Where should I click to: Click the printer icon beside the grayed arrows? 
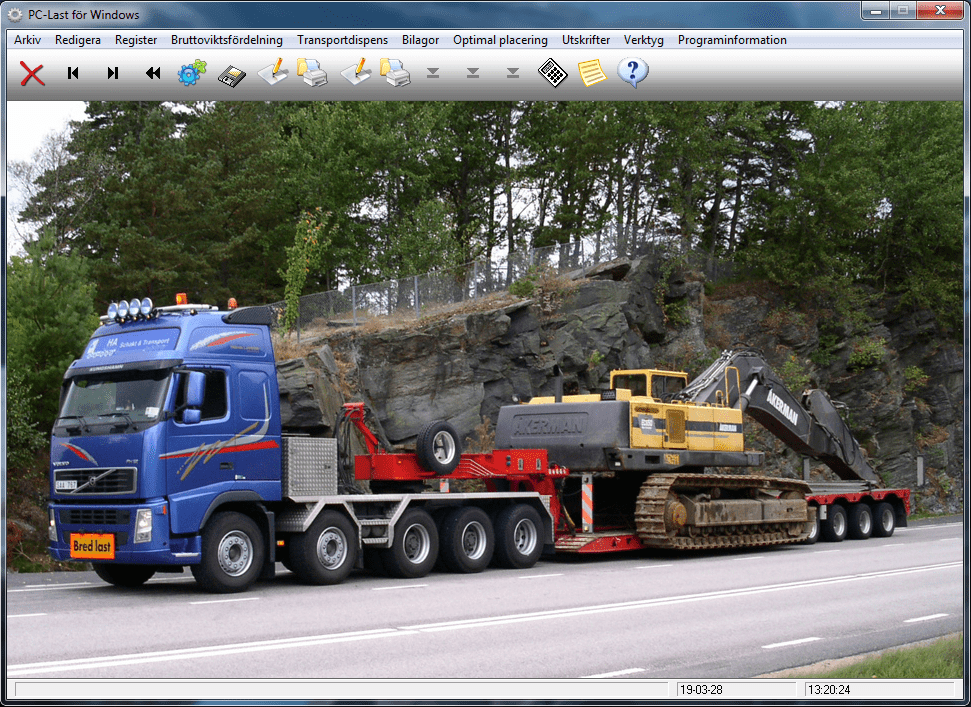(x=395, y=72)
